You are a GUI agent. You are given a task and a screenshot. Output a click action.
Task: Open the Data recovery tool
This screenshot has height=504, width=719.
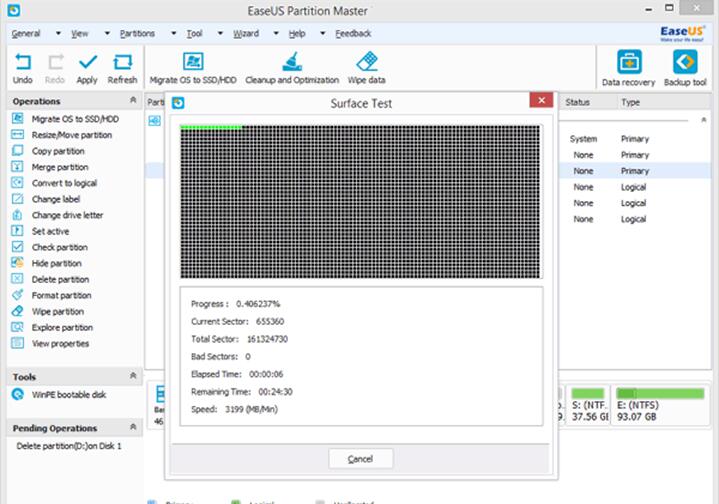tap(629, 68)
